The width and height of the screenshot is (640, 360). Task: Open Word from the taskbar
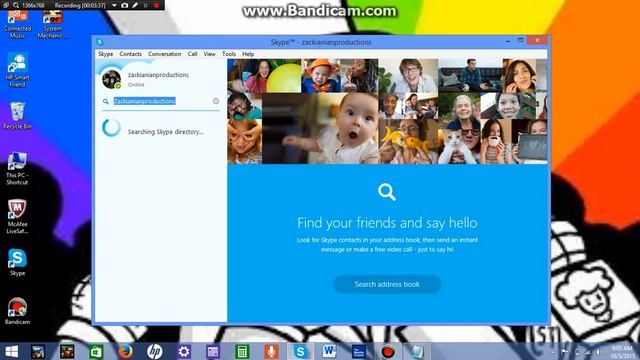(x=329, y=351)
